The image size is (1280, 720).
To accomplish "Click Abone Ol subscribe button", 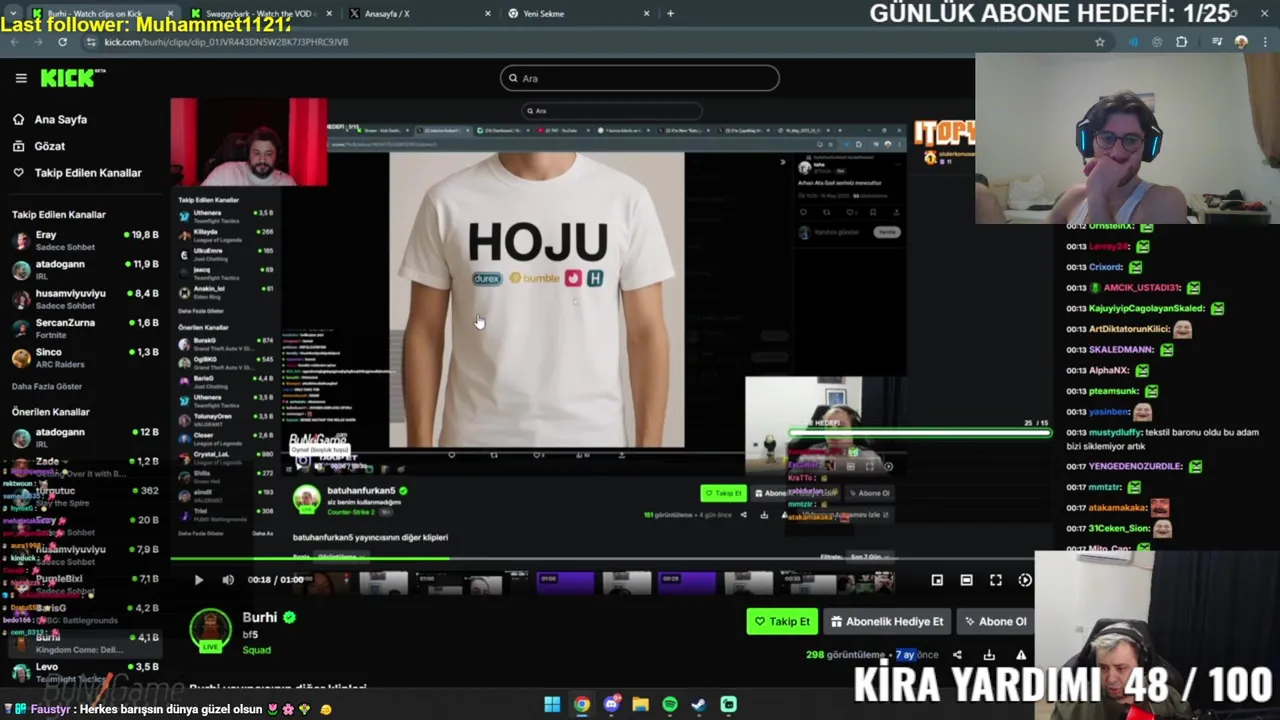I will tap(995, 621).
